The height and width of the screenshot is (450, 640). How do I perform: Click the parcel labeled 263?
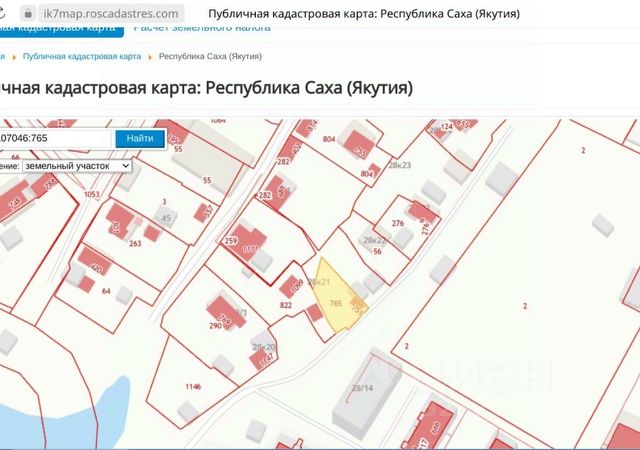pos(135,244)
